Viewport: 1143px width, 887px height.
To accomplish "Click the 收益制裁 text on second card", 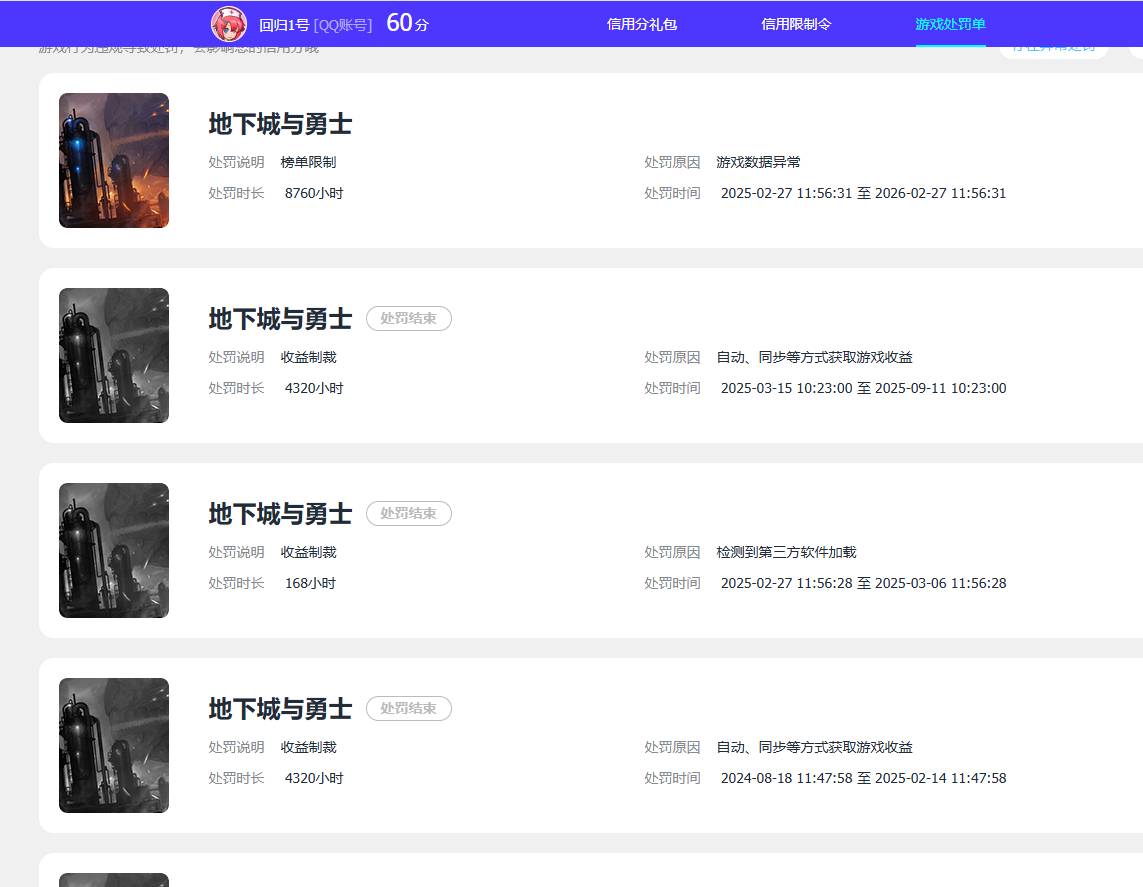I will pos(308,356).
